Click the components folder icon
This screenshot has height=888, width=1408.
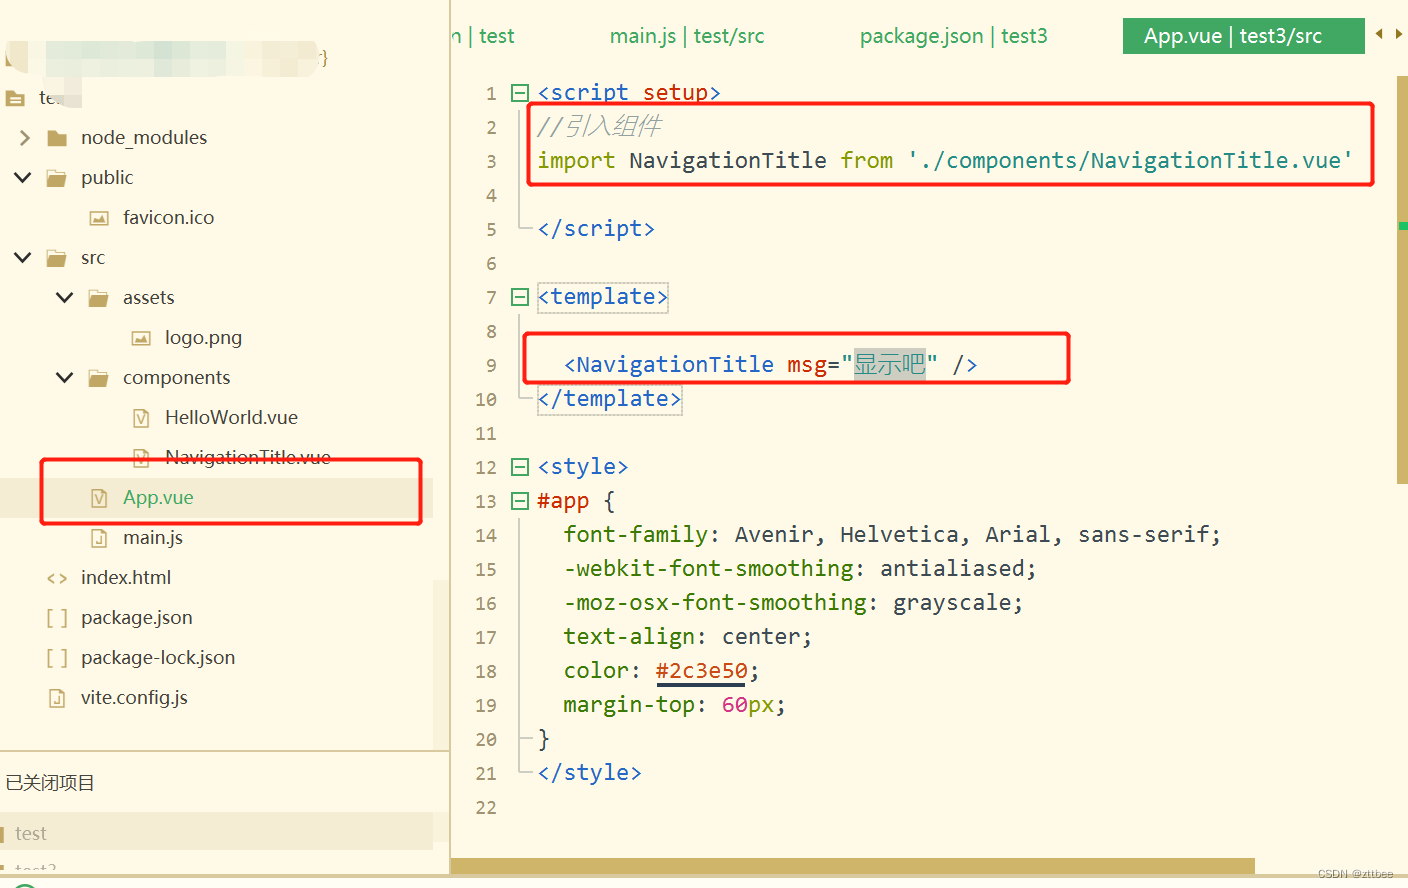tap(99, 378)
